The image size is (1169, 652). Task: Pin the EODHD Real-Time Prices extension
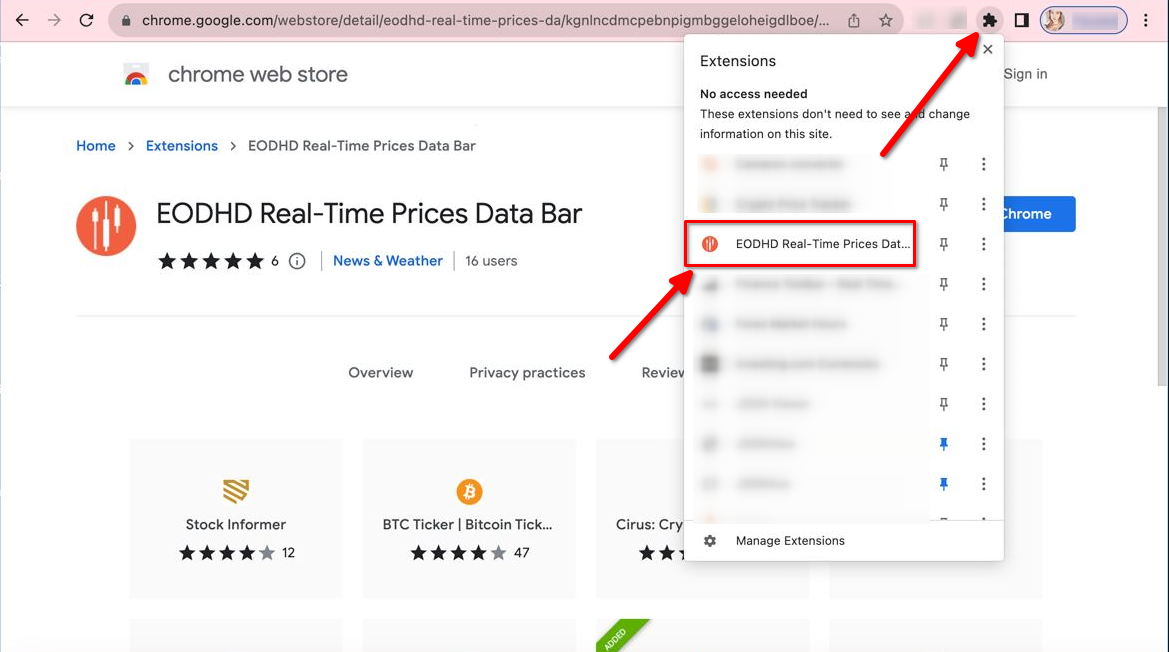click(943, 244)
